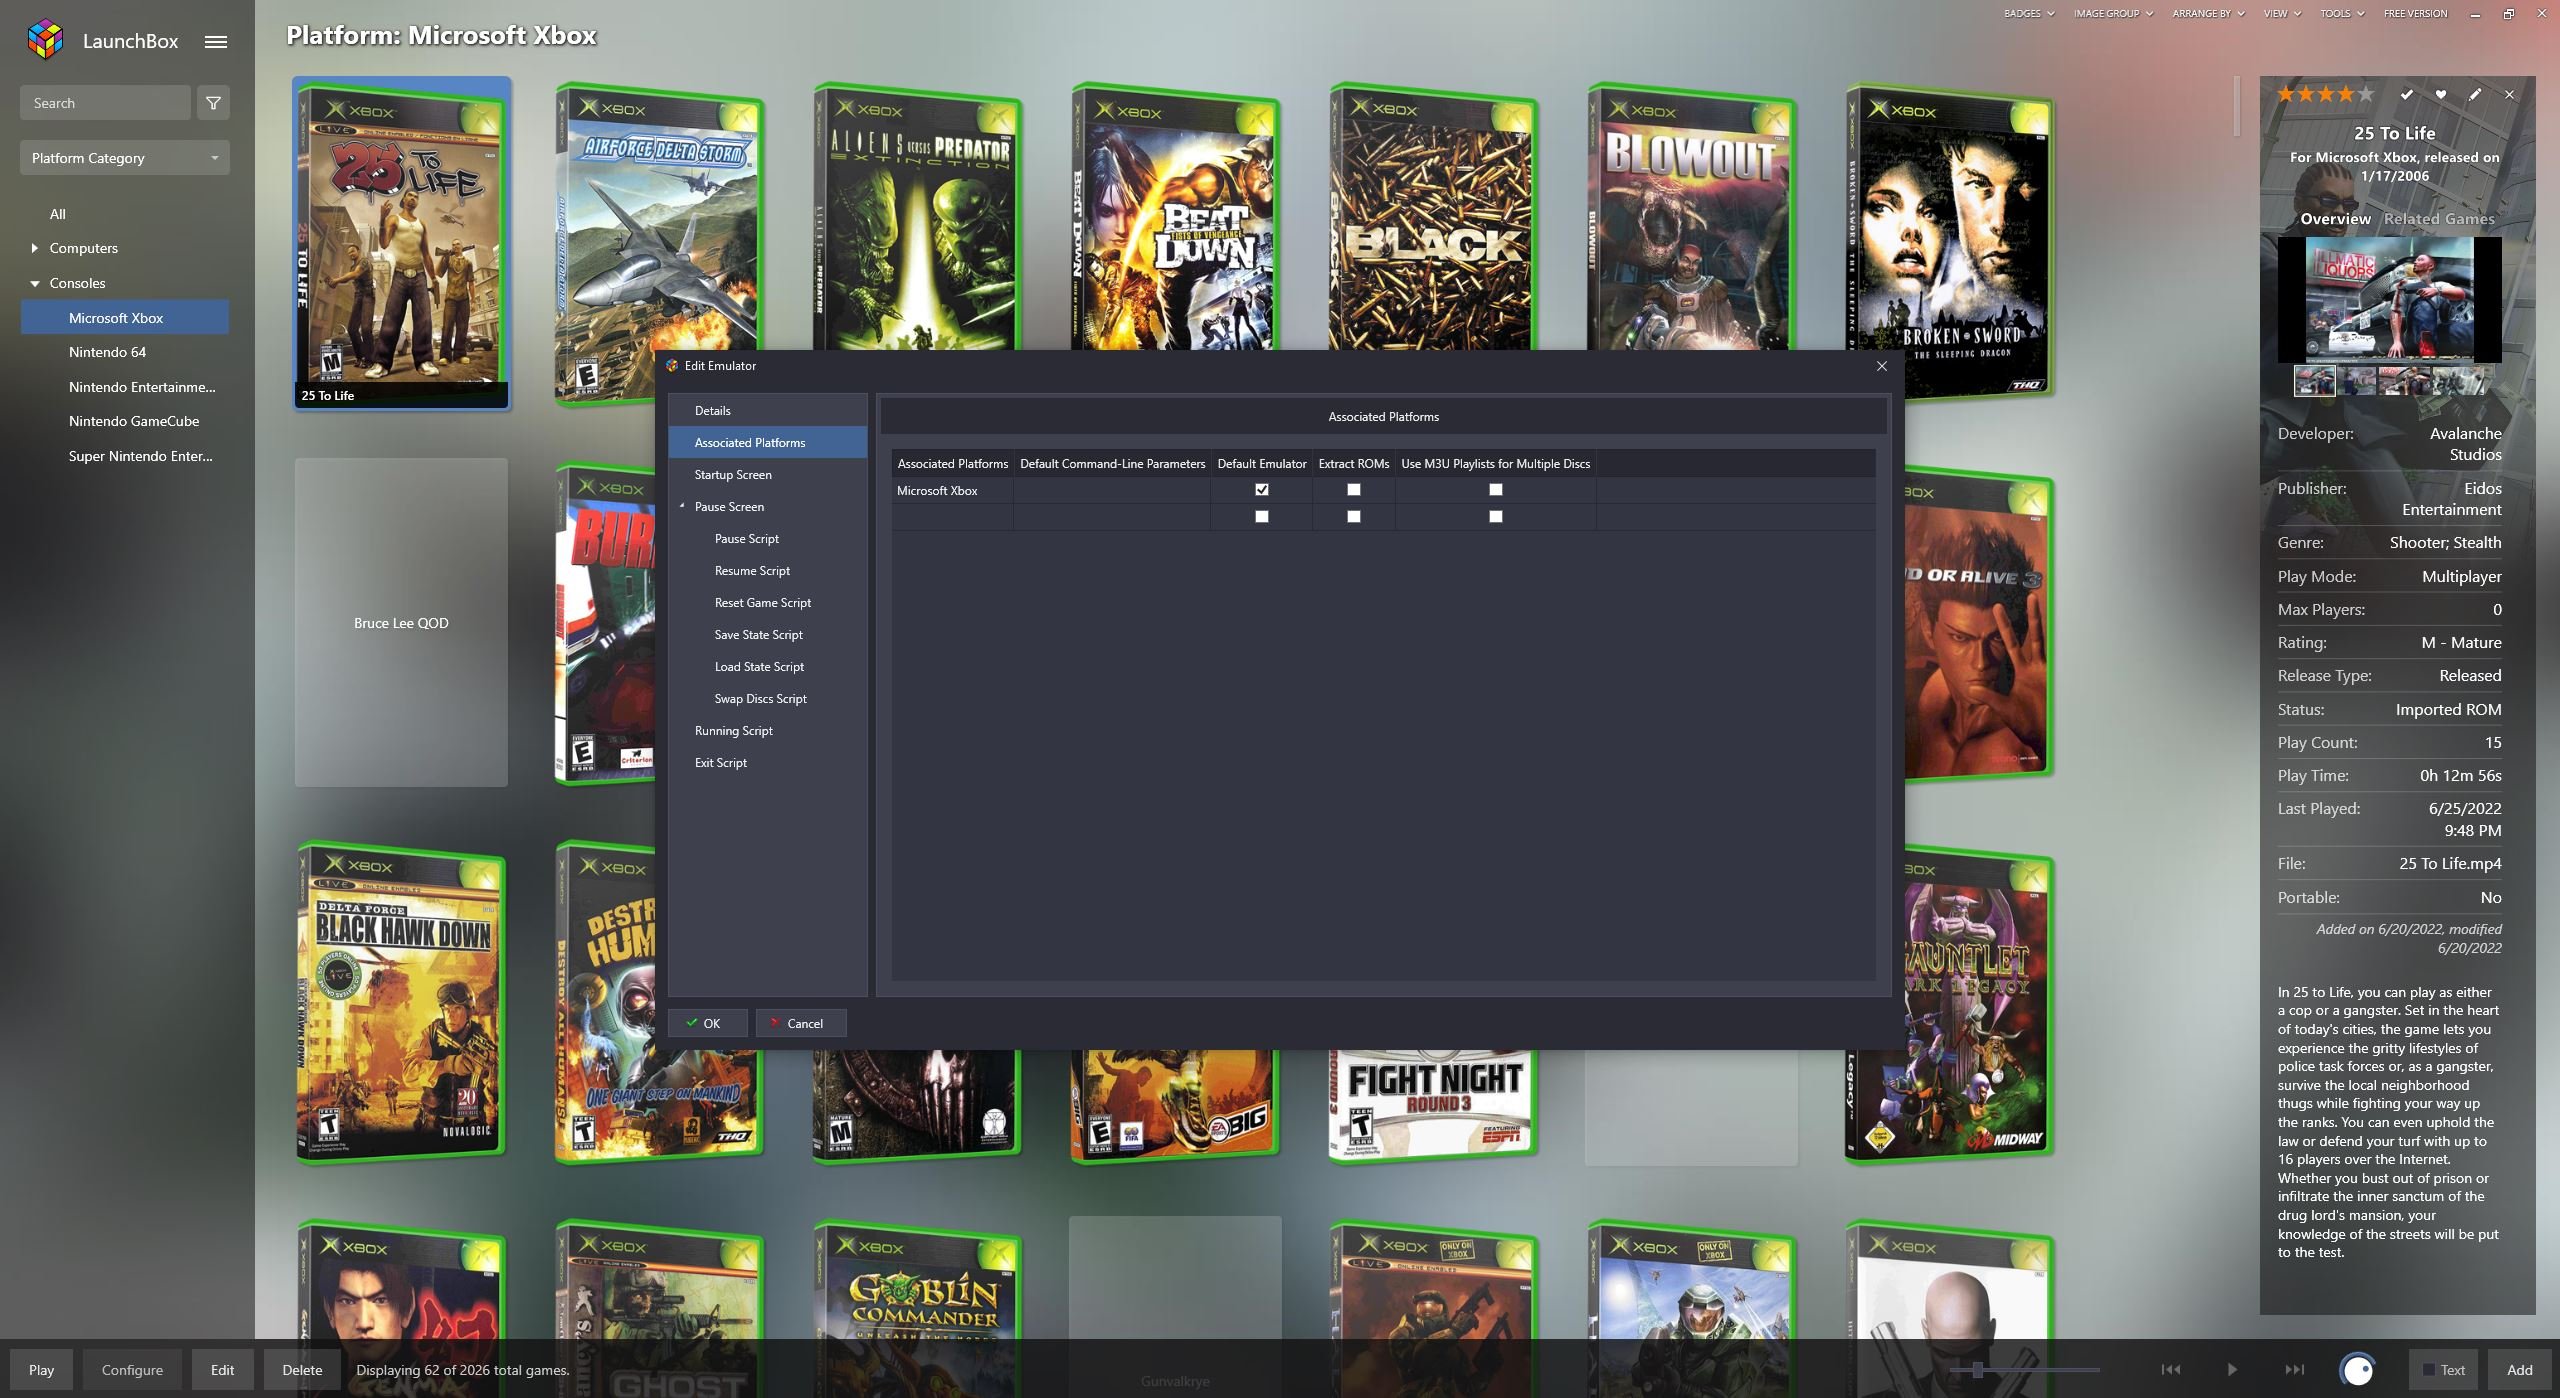2560x1398 pixels.
Task: Click the Add button
Action: [x=2520, y=1370]
